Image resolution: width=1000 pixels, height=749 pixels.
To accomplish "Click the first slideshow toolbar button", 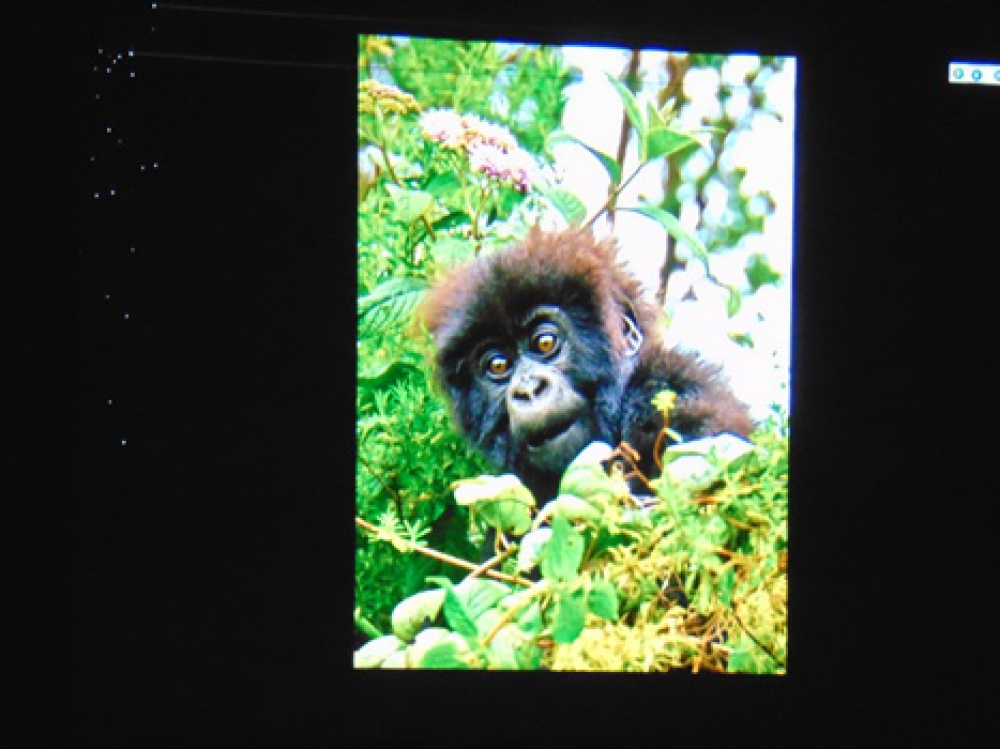I will tap(958, 74).
